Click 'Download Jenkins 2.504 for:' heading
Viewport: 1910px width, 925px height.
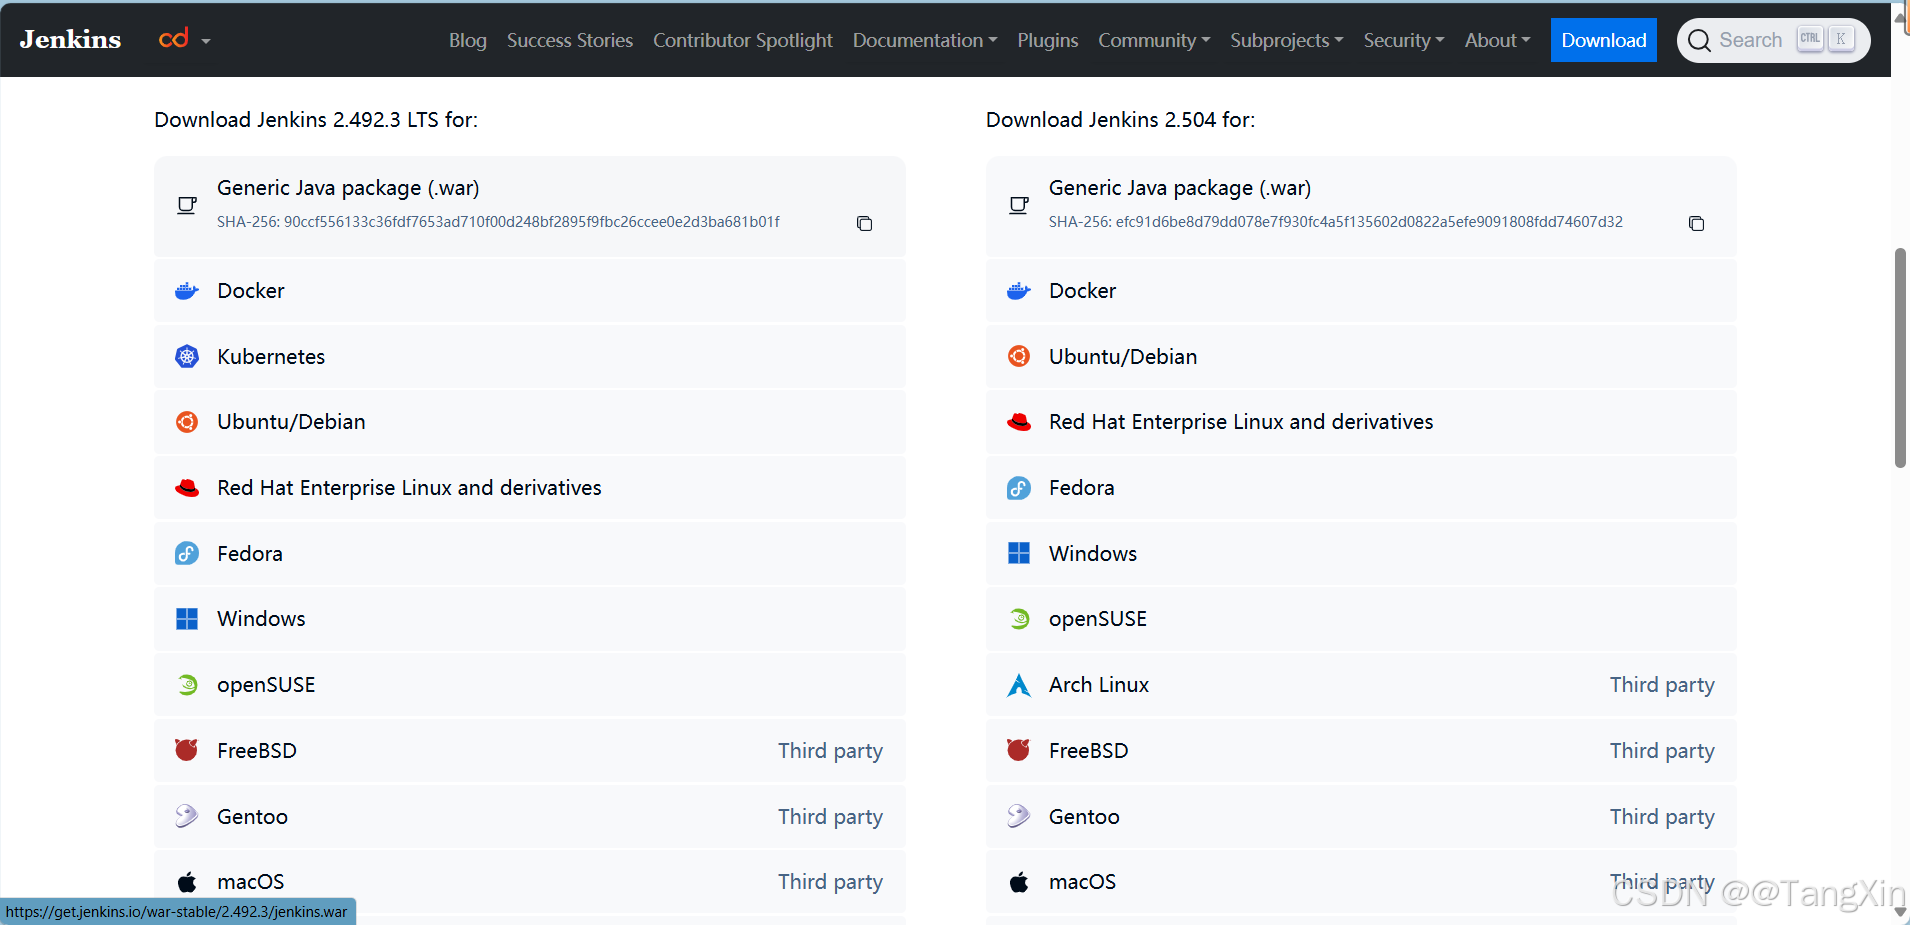[x=1120, y=120]
